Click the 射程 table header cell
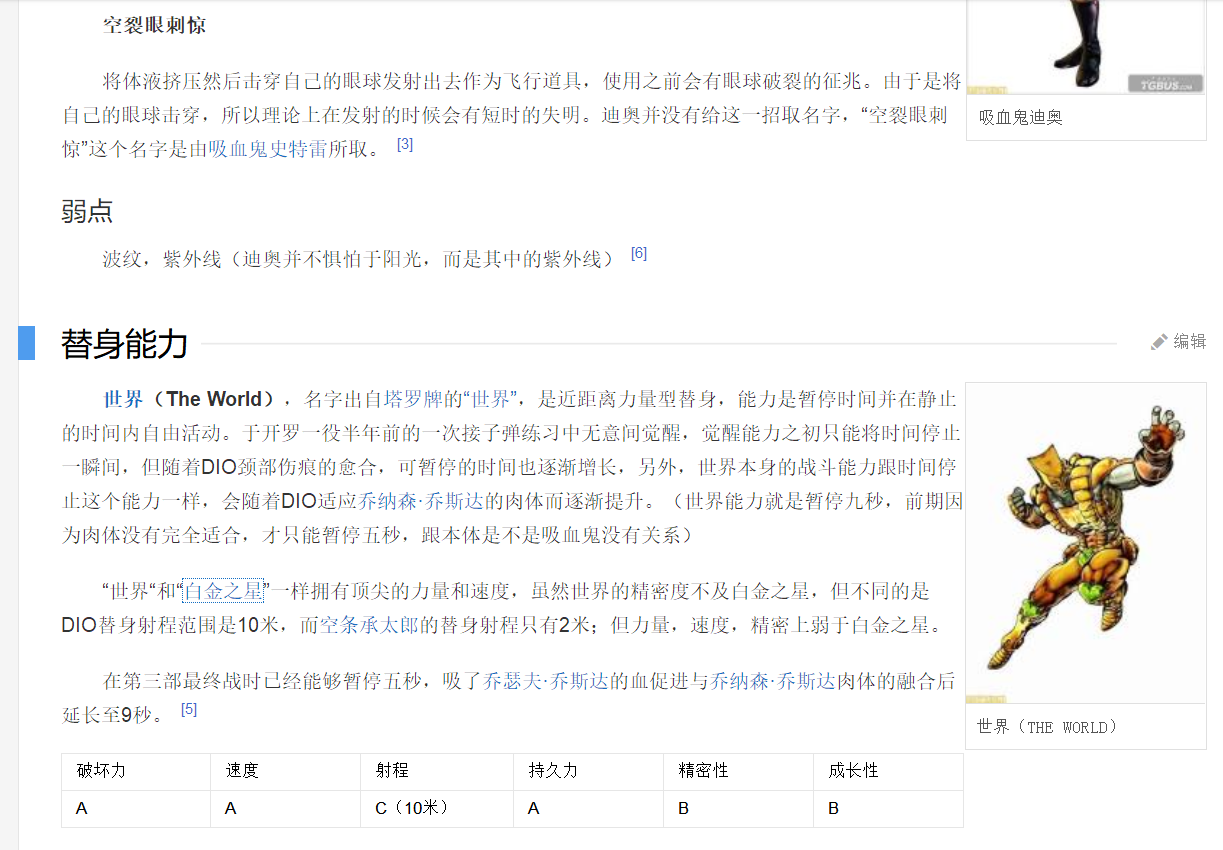This screenshot has width=1223, height=850. tap(437, 772)
